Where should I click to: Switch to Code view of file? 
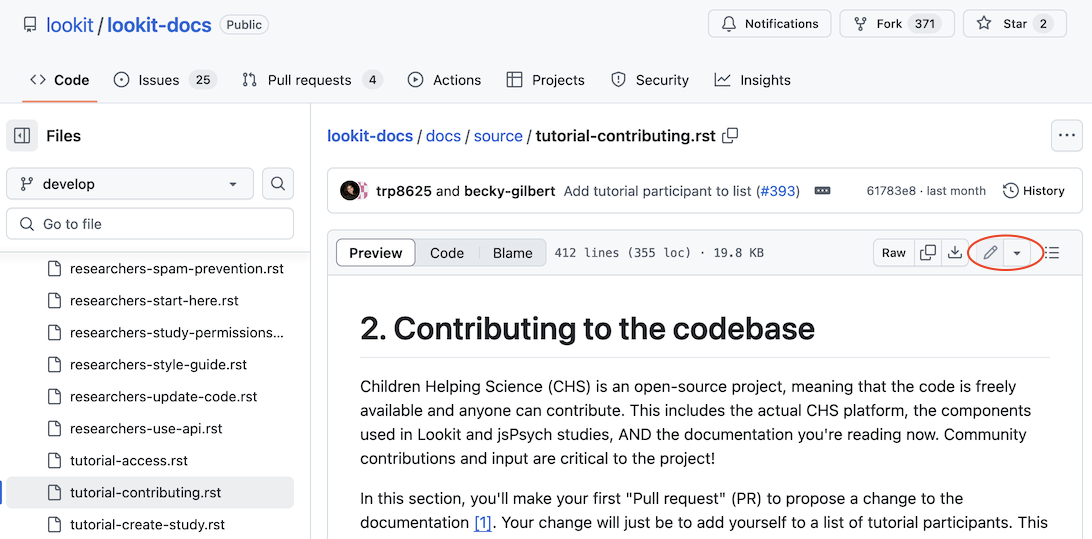447,253
